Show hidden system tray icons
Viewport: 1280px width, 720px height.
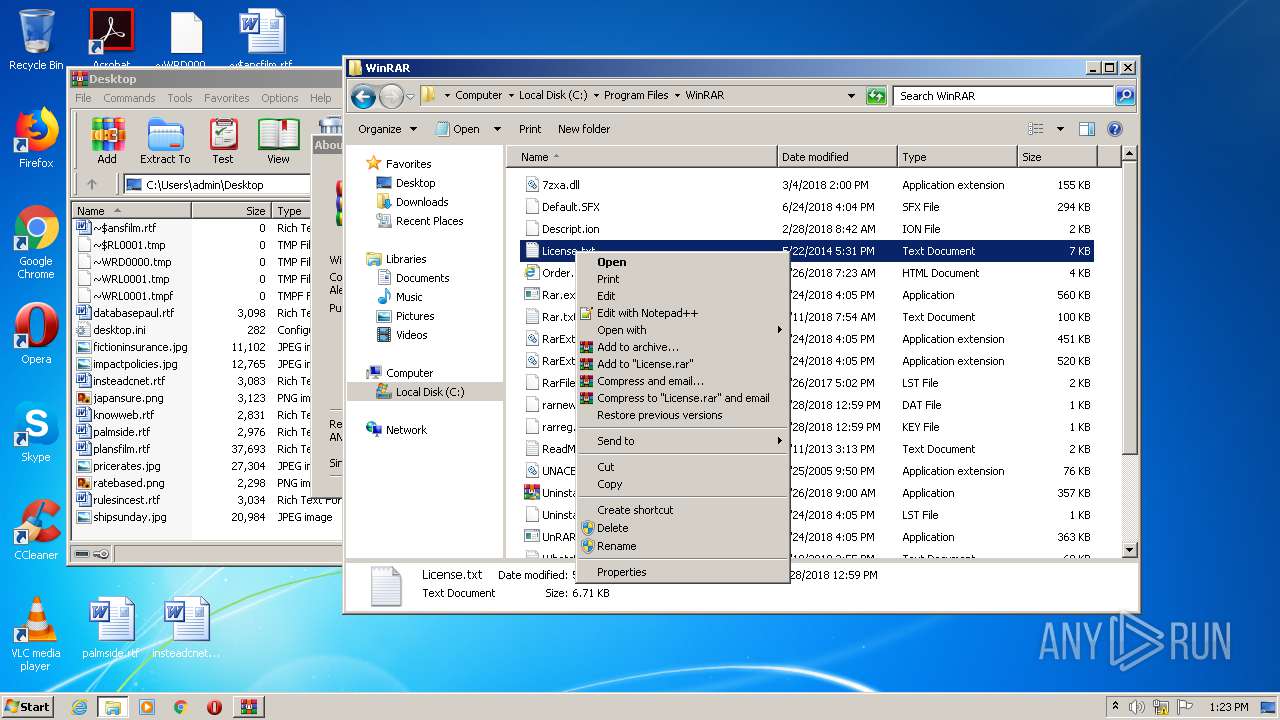click(1116, 707)
